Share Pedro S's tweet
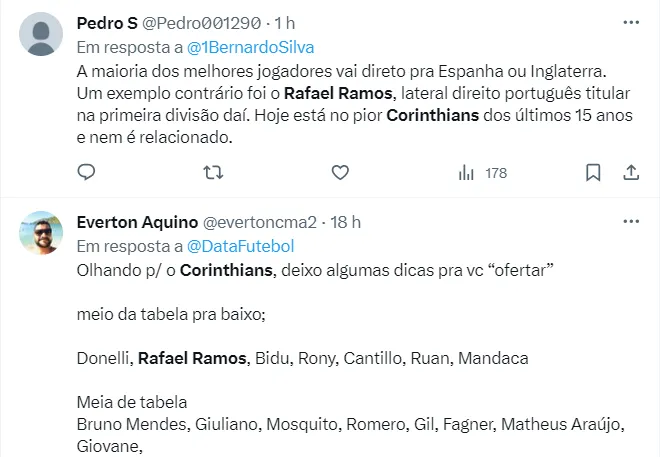The height and width of the screenshot is (457, 660). click(631, 173)
